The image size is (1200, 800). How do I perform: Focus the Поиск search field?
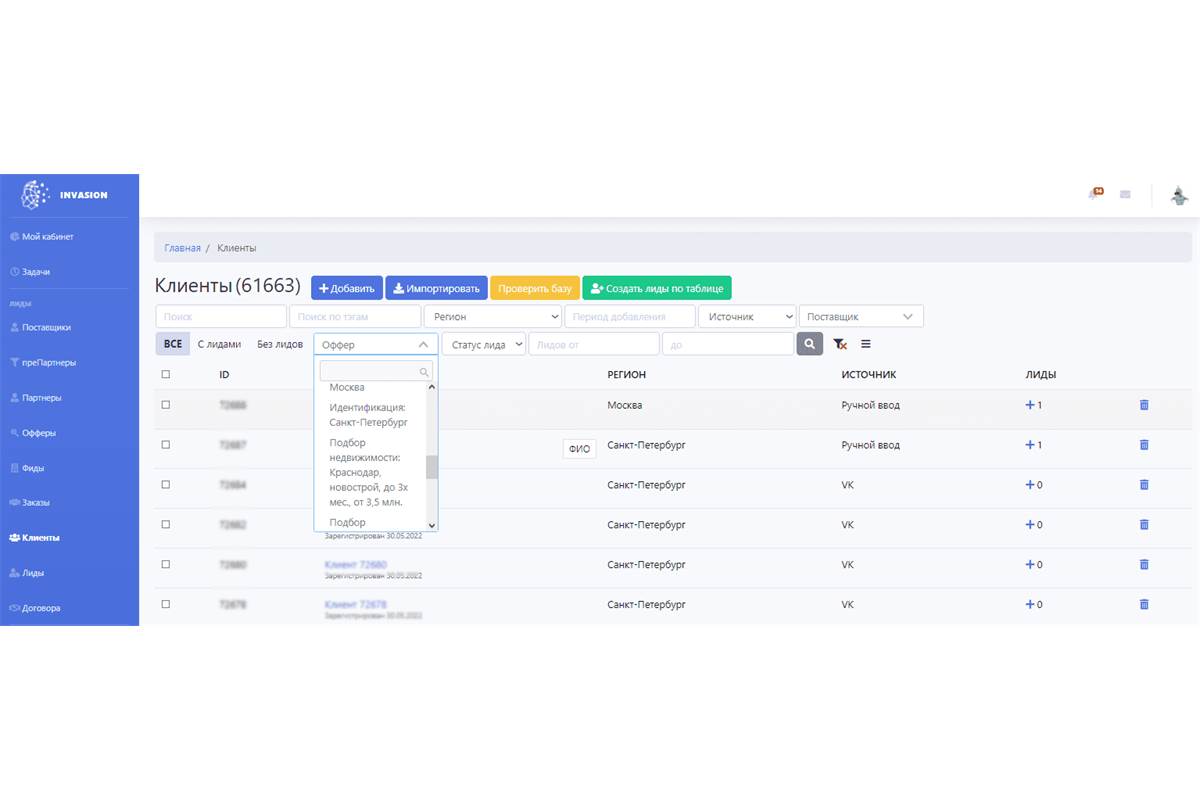pos(220,316)
